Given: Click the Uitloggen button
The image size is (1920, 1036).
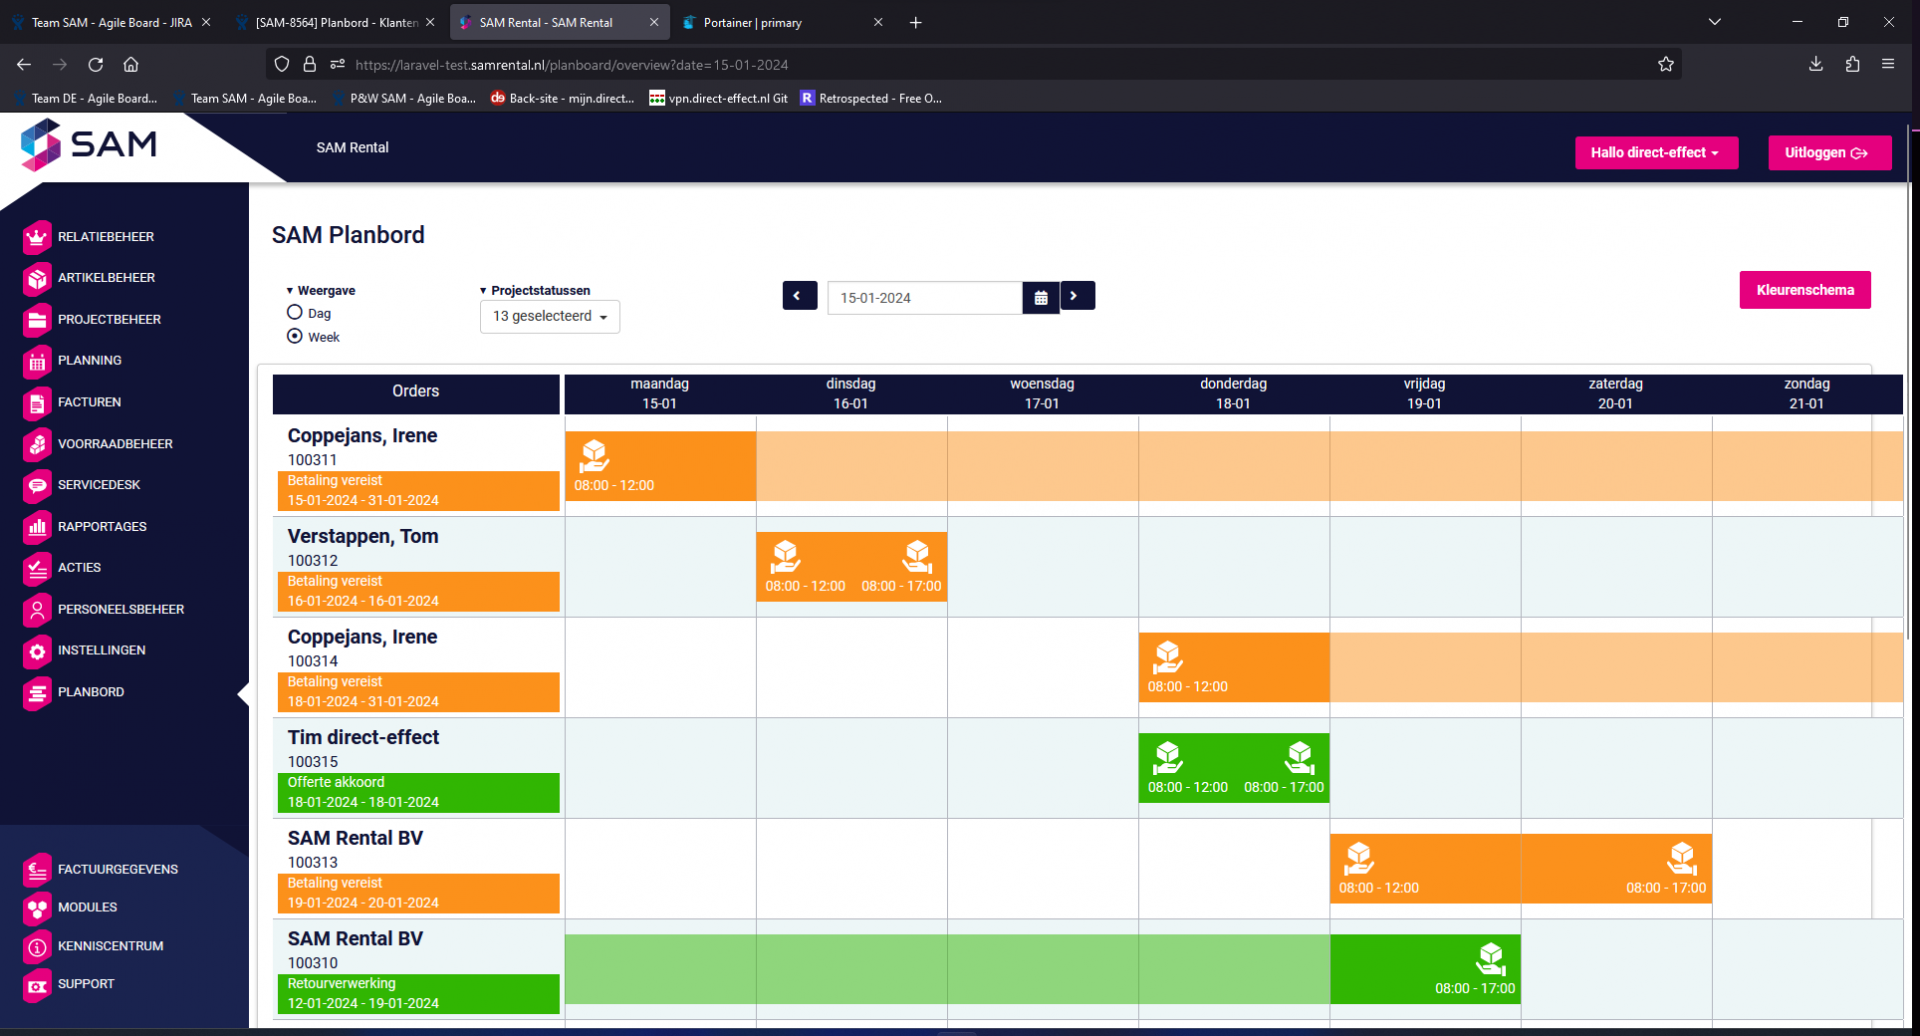Looking at the screenshot, I should coord(1829,153).
